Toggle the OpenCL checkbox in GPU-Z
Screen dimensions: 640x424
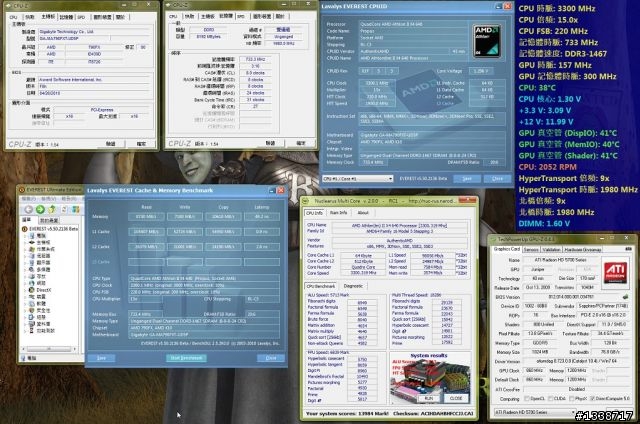tap(527, 399)
